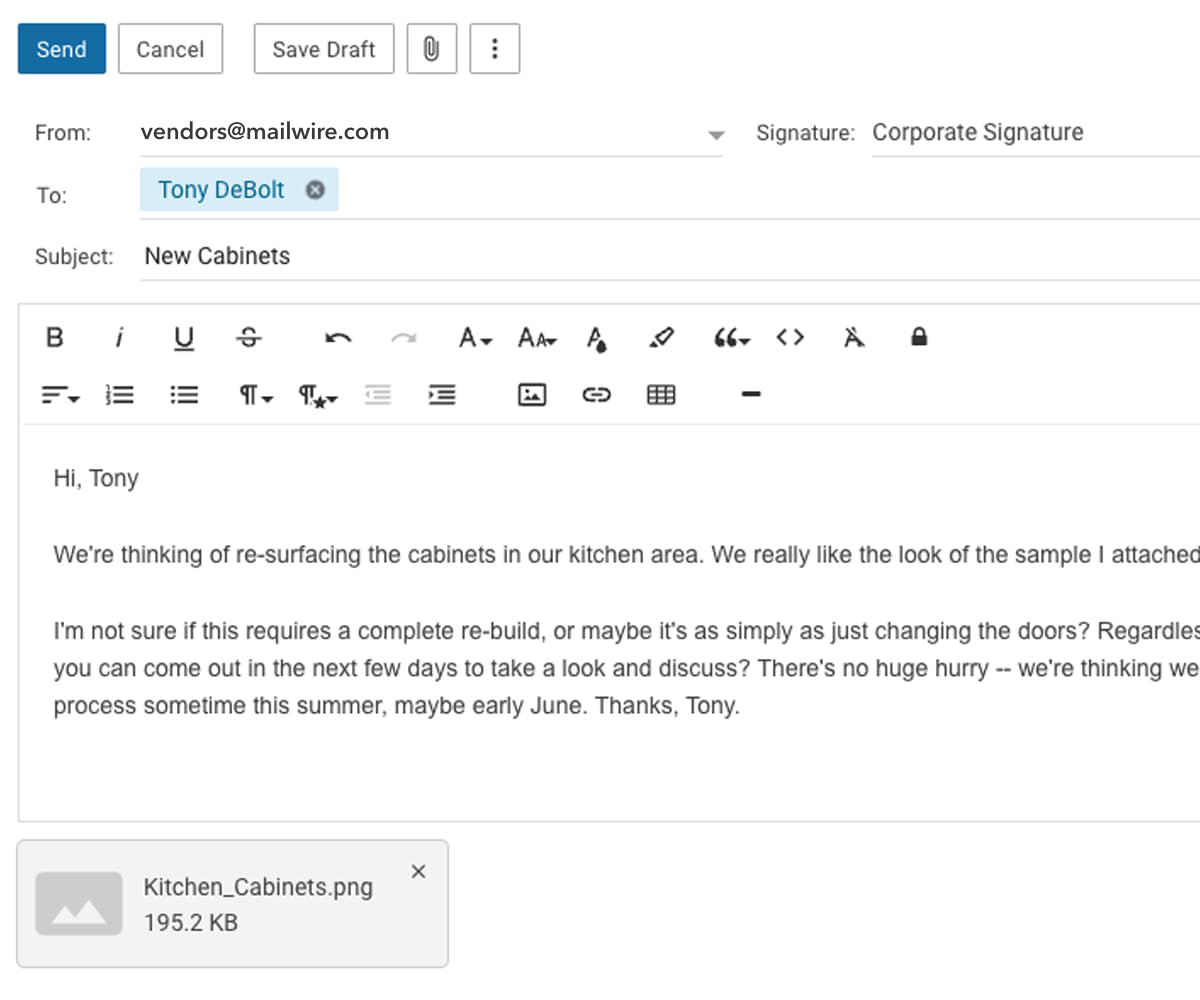Insert an image into the email body
This screenshot has height=1000, width=1200.
coord(531,394)
